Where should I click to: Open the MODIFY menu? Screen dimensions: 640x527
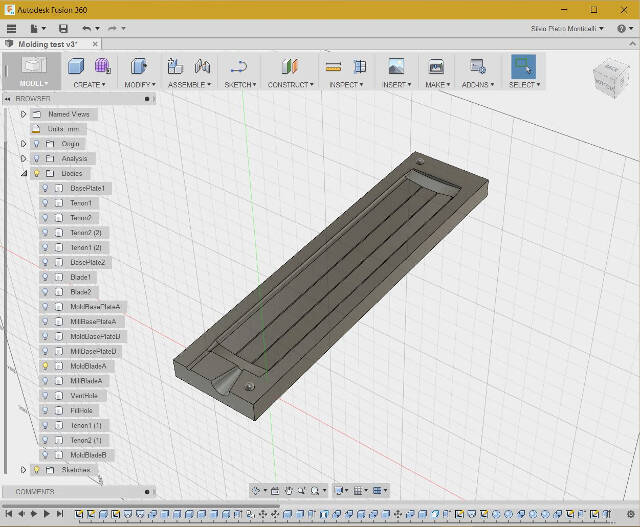click(140, 84)
